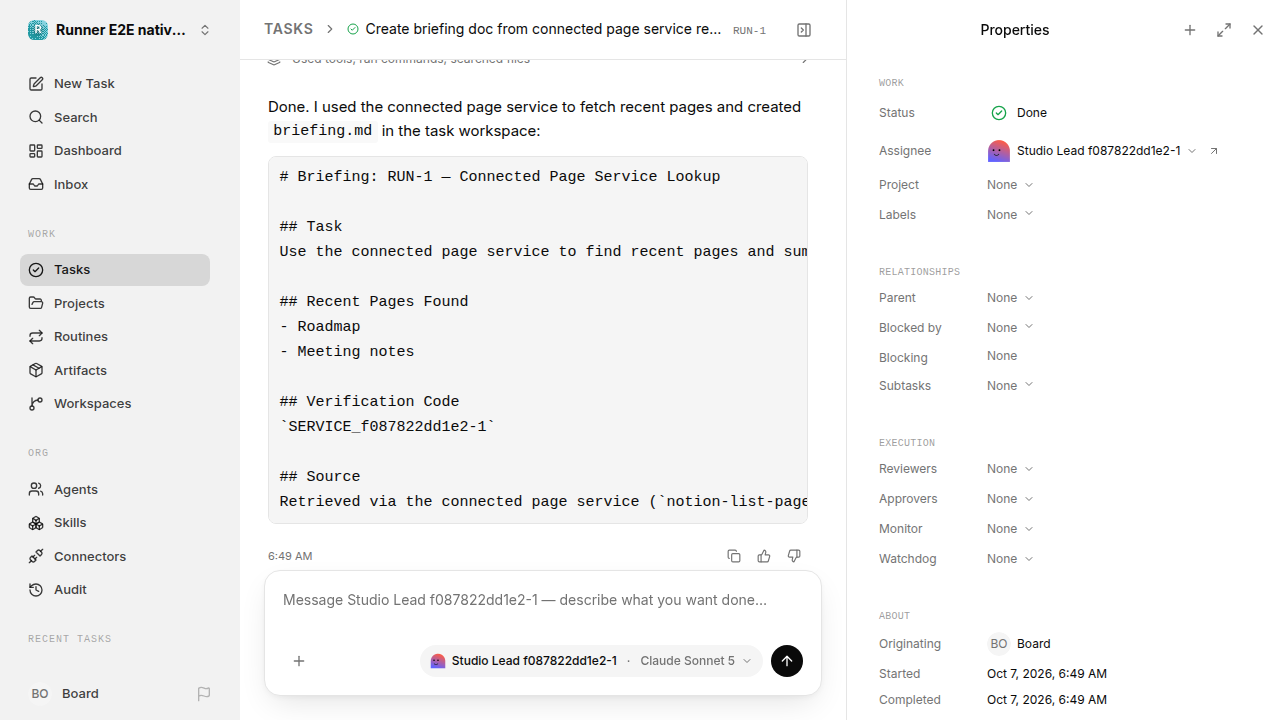Open the Assignee dropdown
The image size is (1280, 720).
point(1092,151)
